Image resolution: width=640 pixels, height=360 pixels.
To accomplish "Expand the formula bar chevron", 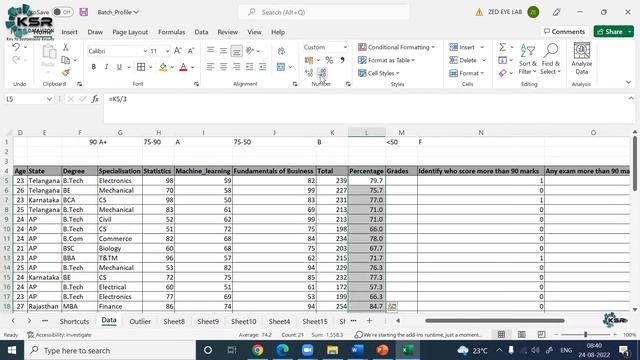I will (631, 98).
